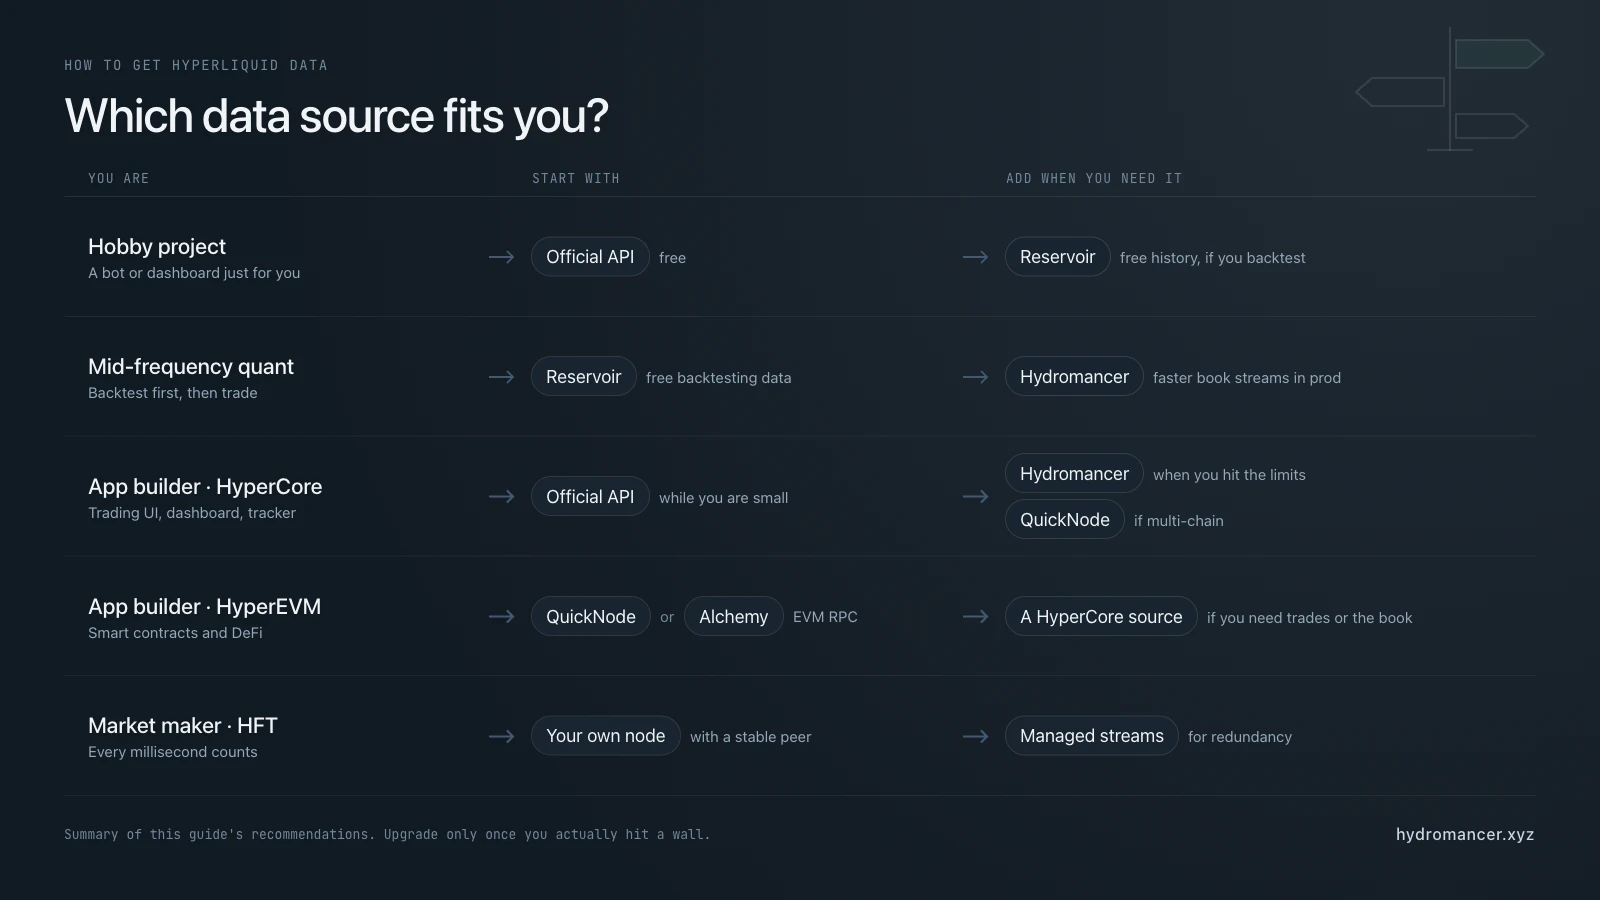Select the "START WITH" column header
The height and width of the screenshot is (900, 1600).
click(576, 178)
